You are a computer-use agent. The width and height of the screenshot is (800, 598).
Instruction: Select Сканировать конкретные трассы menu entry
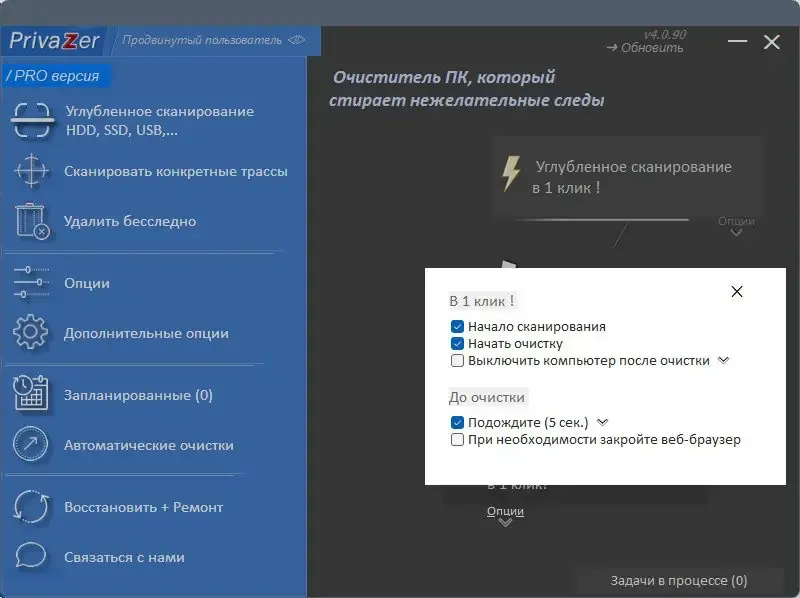[176, 171]
